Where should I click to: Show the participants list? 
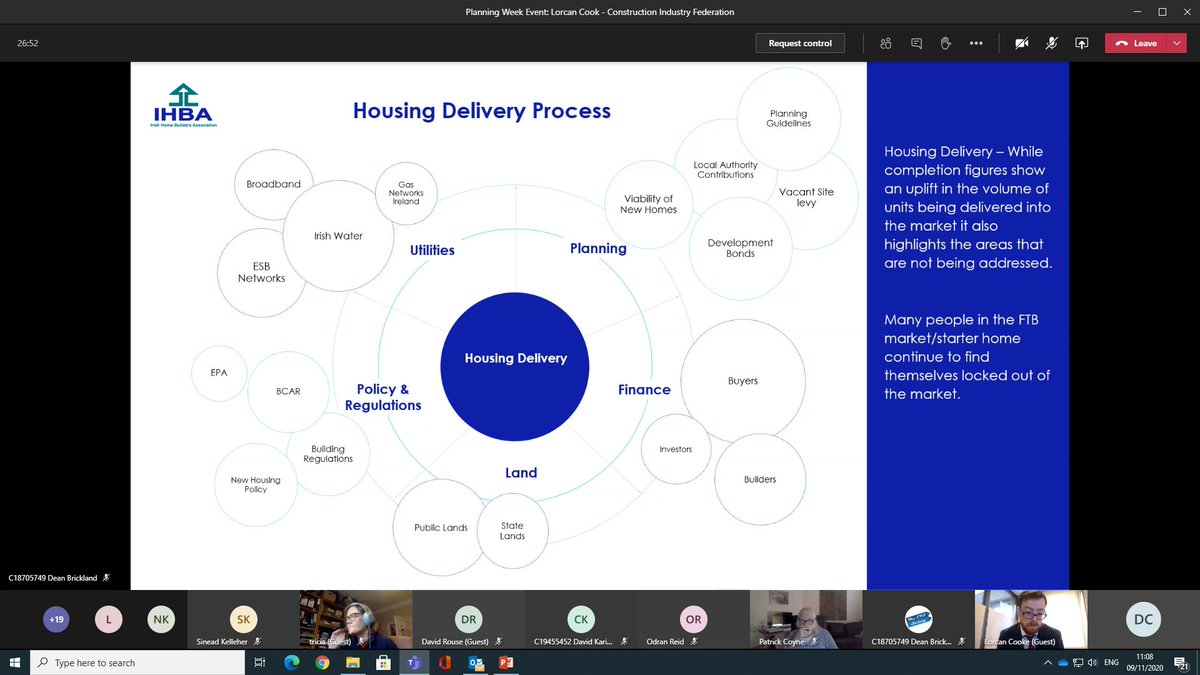coord(885,43)
